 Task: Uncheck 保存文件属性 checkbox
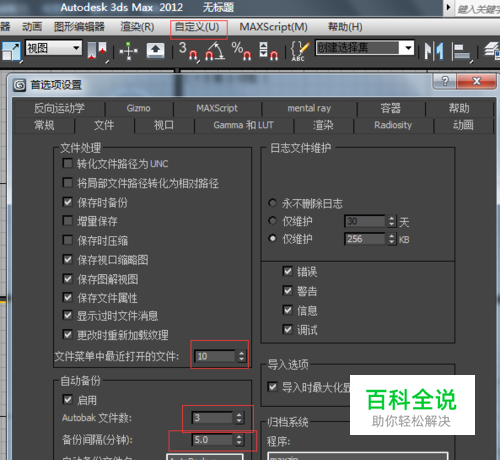pyautogui.click(x=68, y=297)
